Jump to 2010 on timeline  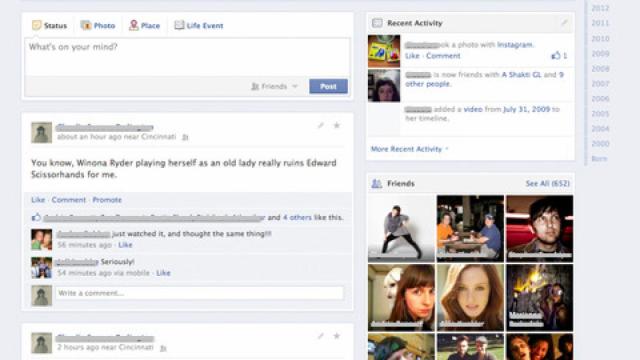(600, 39)
